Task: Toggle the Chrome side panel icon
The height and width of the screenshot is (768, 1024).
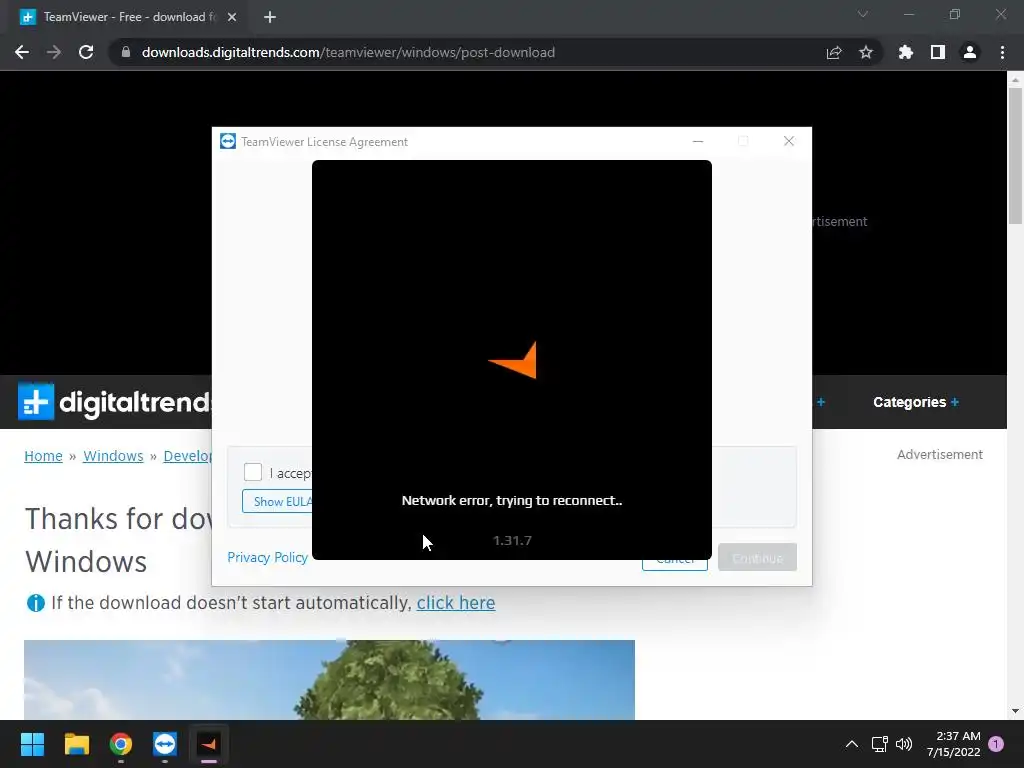Action: (x=938, y=52)
